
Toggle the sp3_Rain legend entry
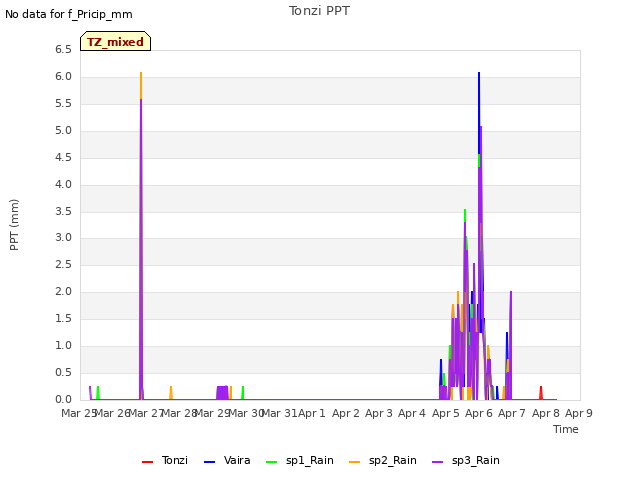tap(466, 460)
